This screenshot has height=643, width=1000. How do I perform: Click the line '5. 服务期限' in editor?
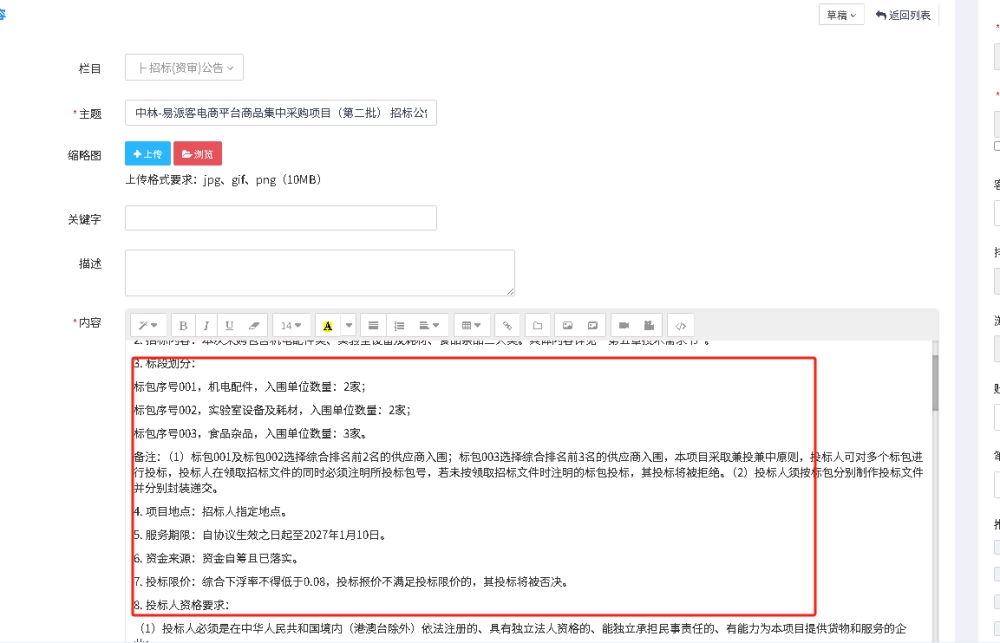click(260, 535)
